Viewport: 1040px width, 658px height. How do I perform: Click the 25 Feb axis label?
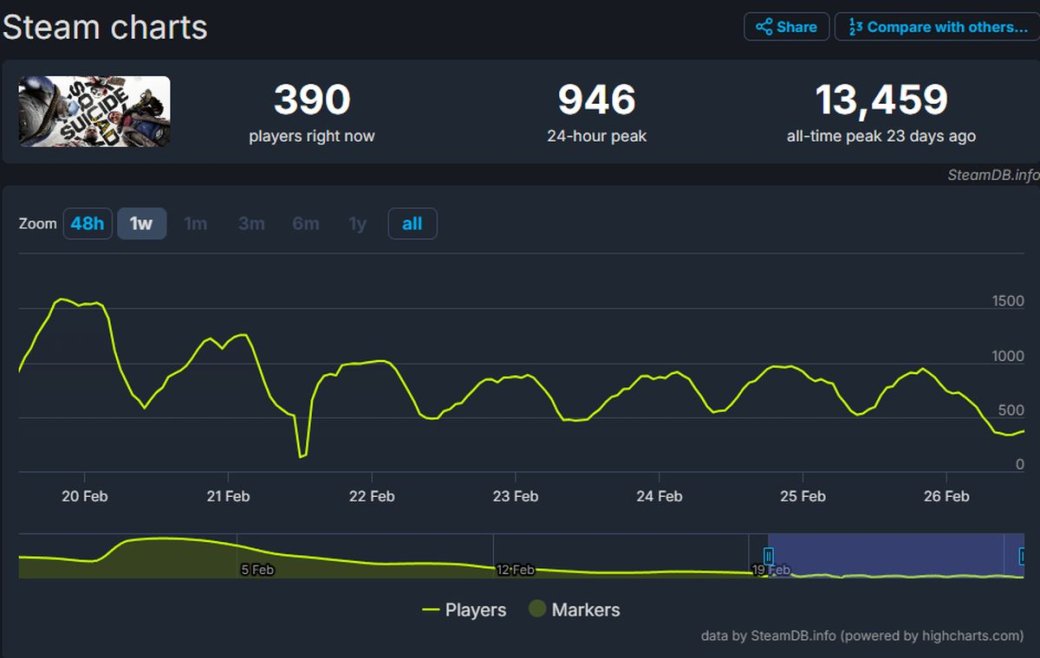point(803,496)
